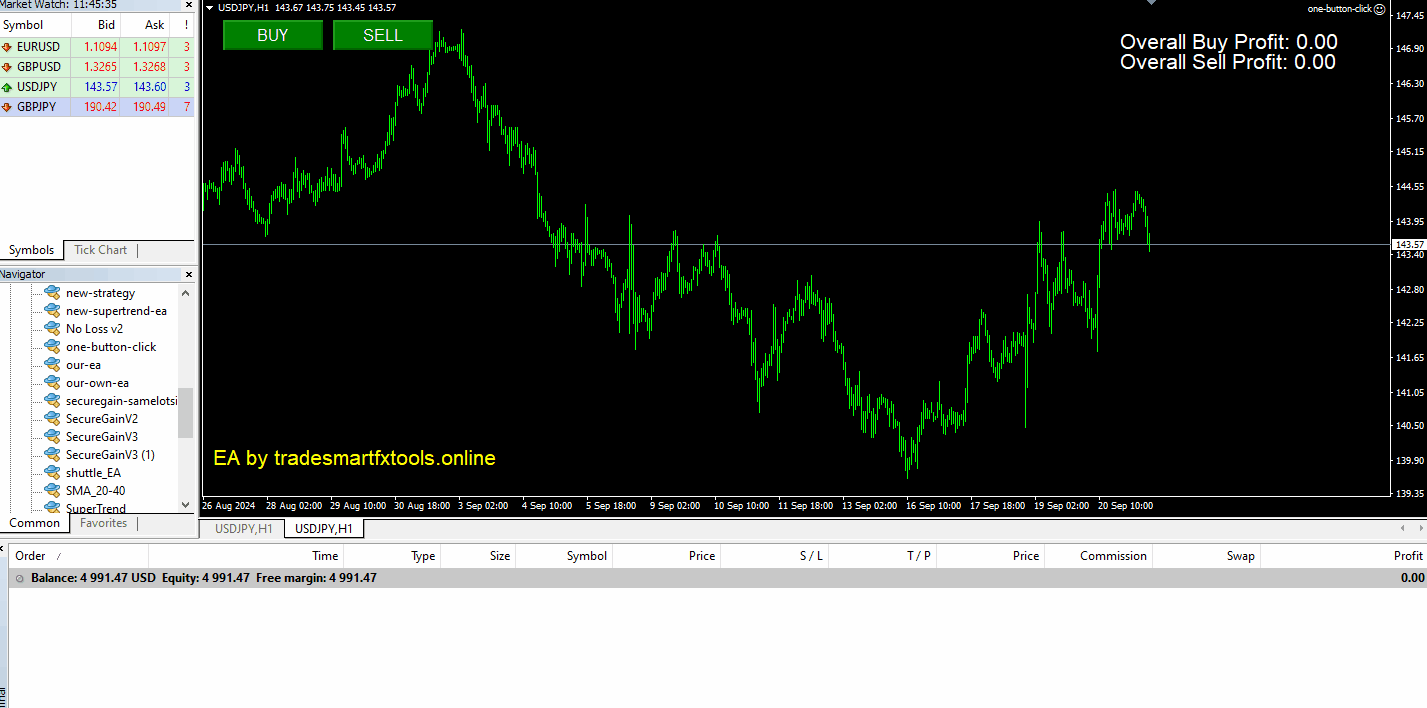The height and width of the screenshot is (708, 1427).
Task: Select GBPJPY row in Market Watch
Action: point(36,107)
